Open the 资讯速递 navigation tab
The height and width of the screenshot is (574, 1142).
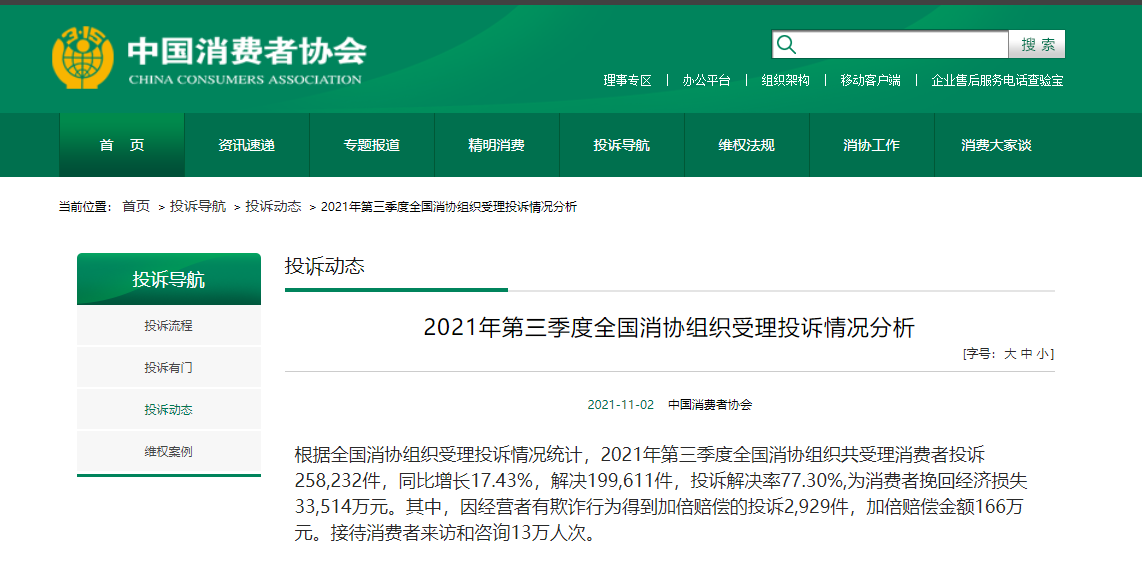pyautogui.click(x=247, y=145)
